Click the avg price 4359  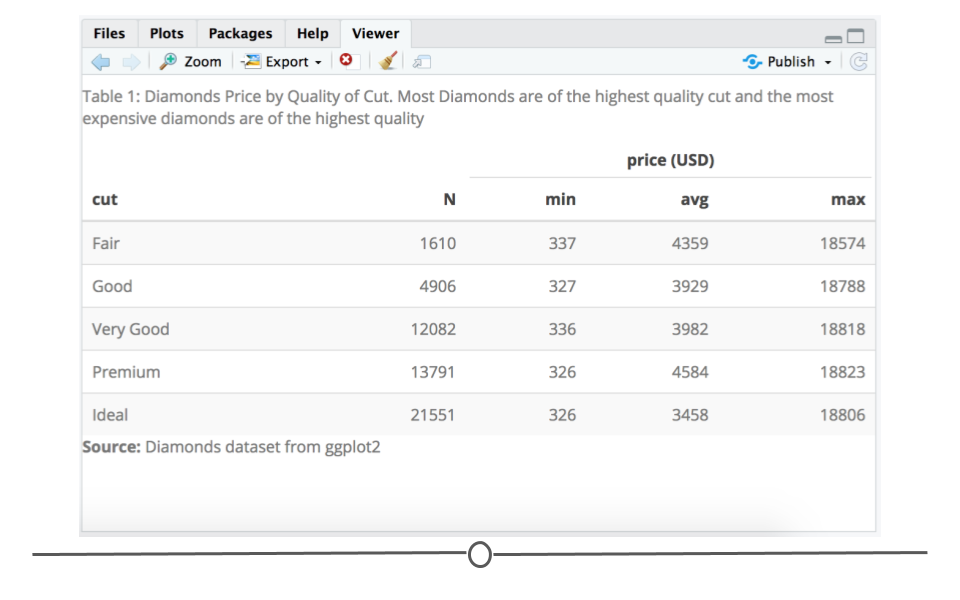[690, 244]
